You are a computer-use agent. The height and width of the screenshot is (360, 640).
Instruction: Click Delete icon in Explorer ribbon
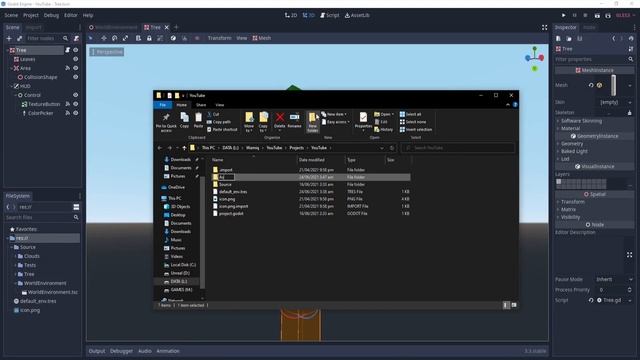coord(280,120)
